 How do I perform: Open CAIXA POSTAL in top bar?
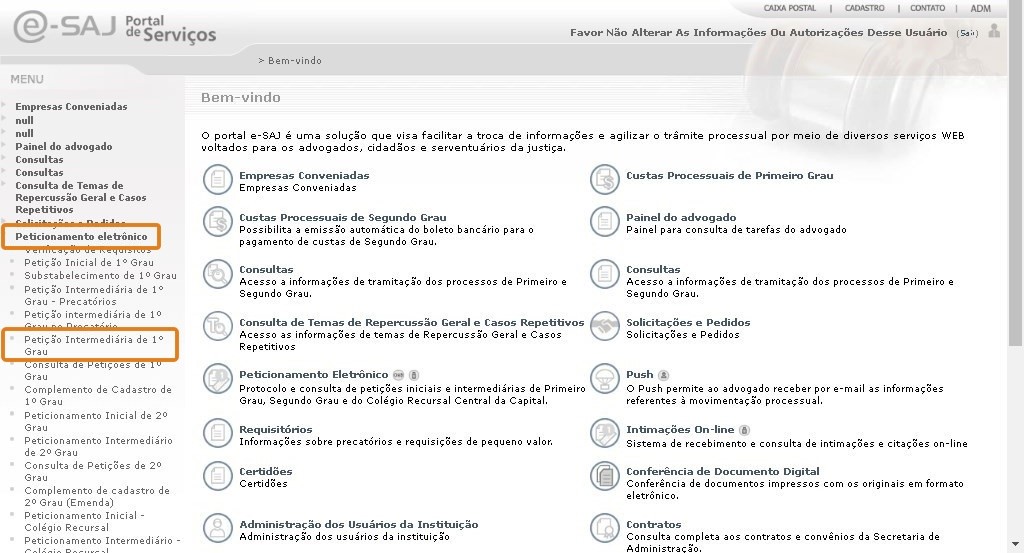[790, 8]
